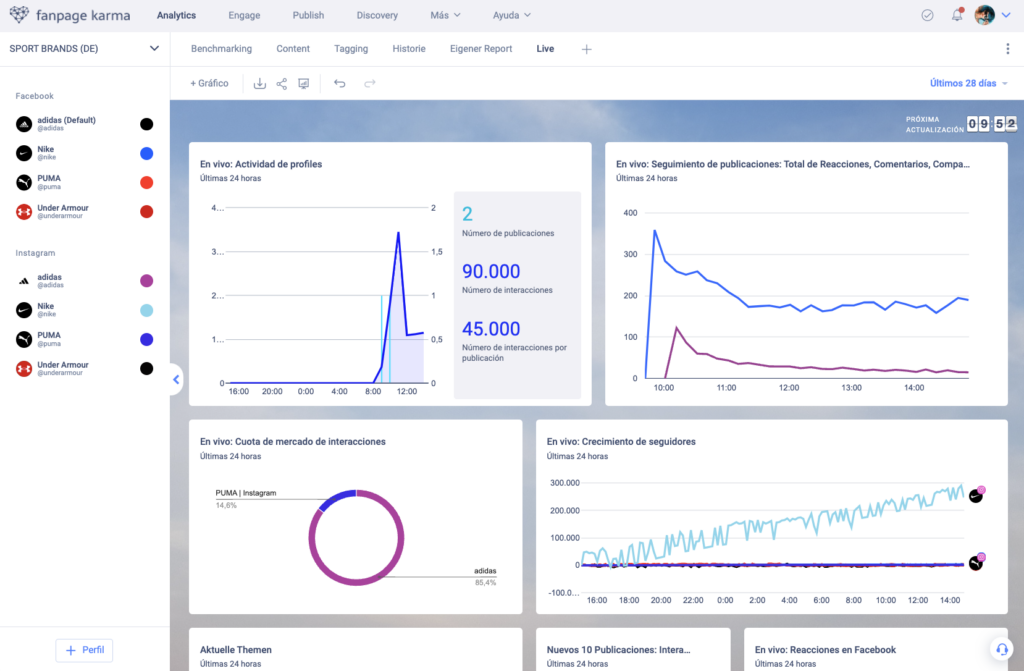This screenshot has height=671, width=1024.
Task: Switch to the Content tab
Action: click(x=293, y=48)
